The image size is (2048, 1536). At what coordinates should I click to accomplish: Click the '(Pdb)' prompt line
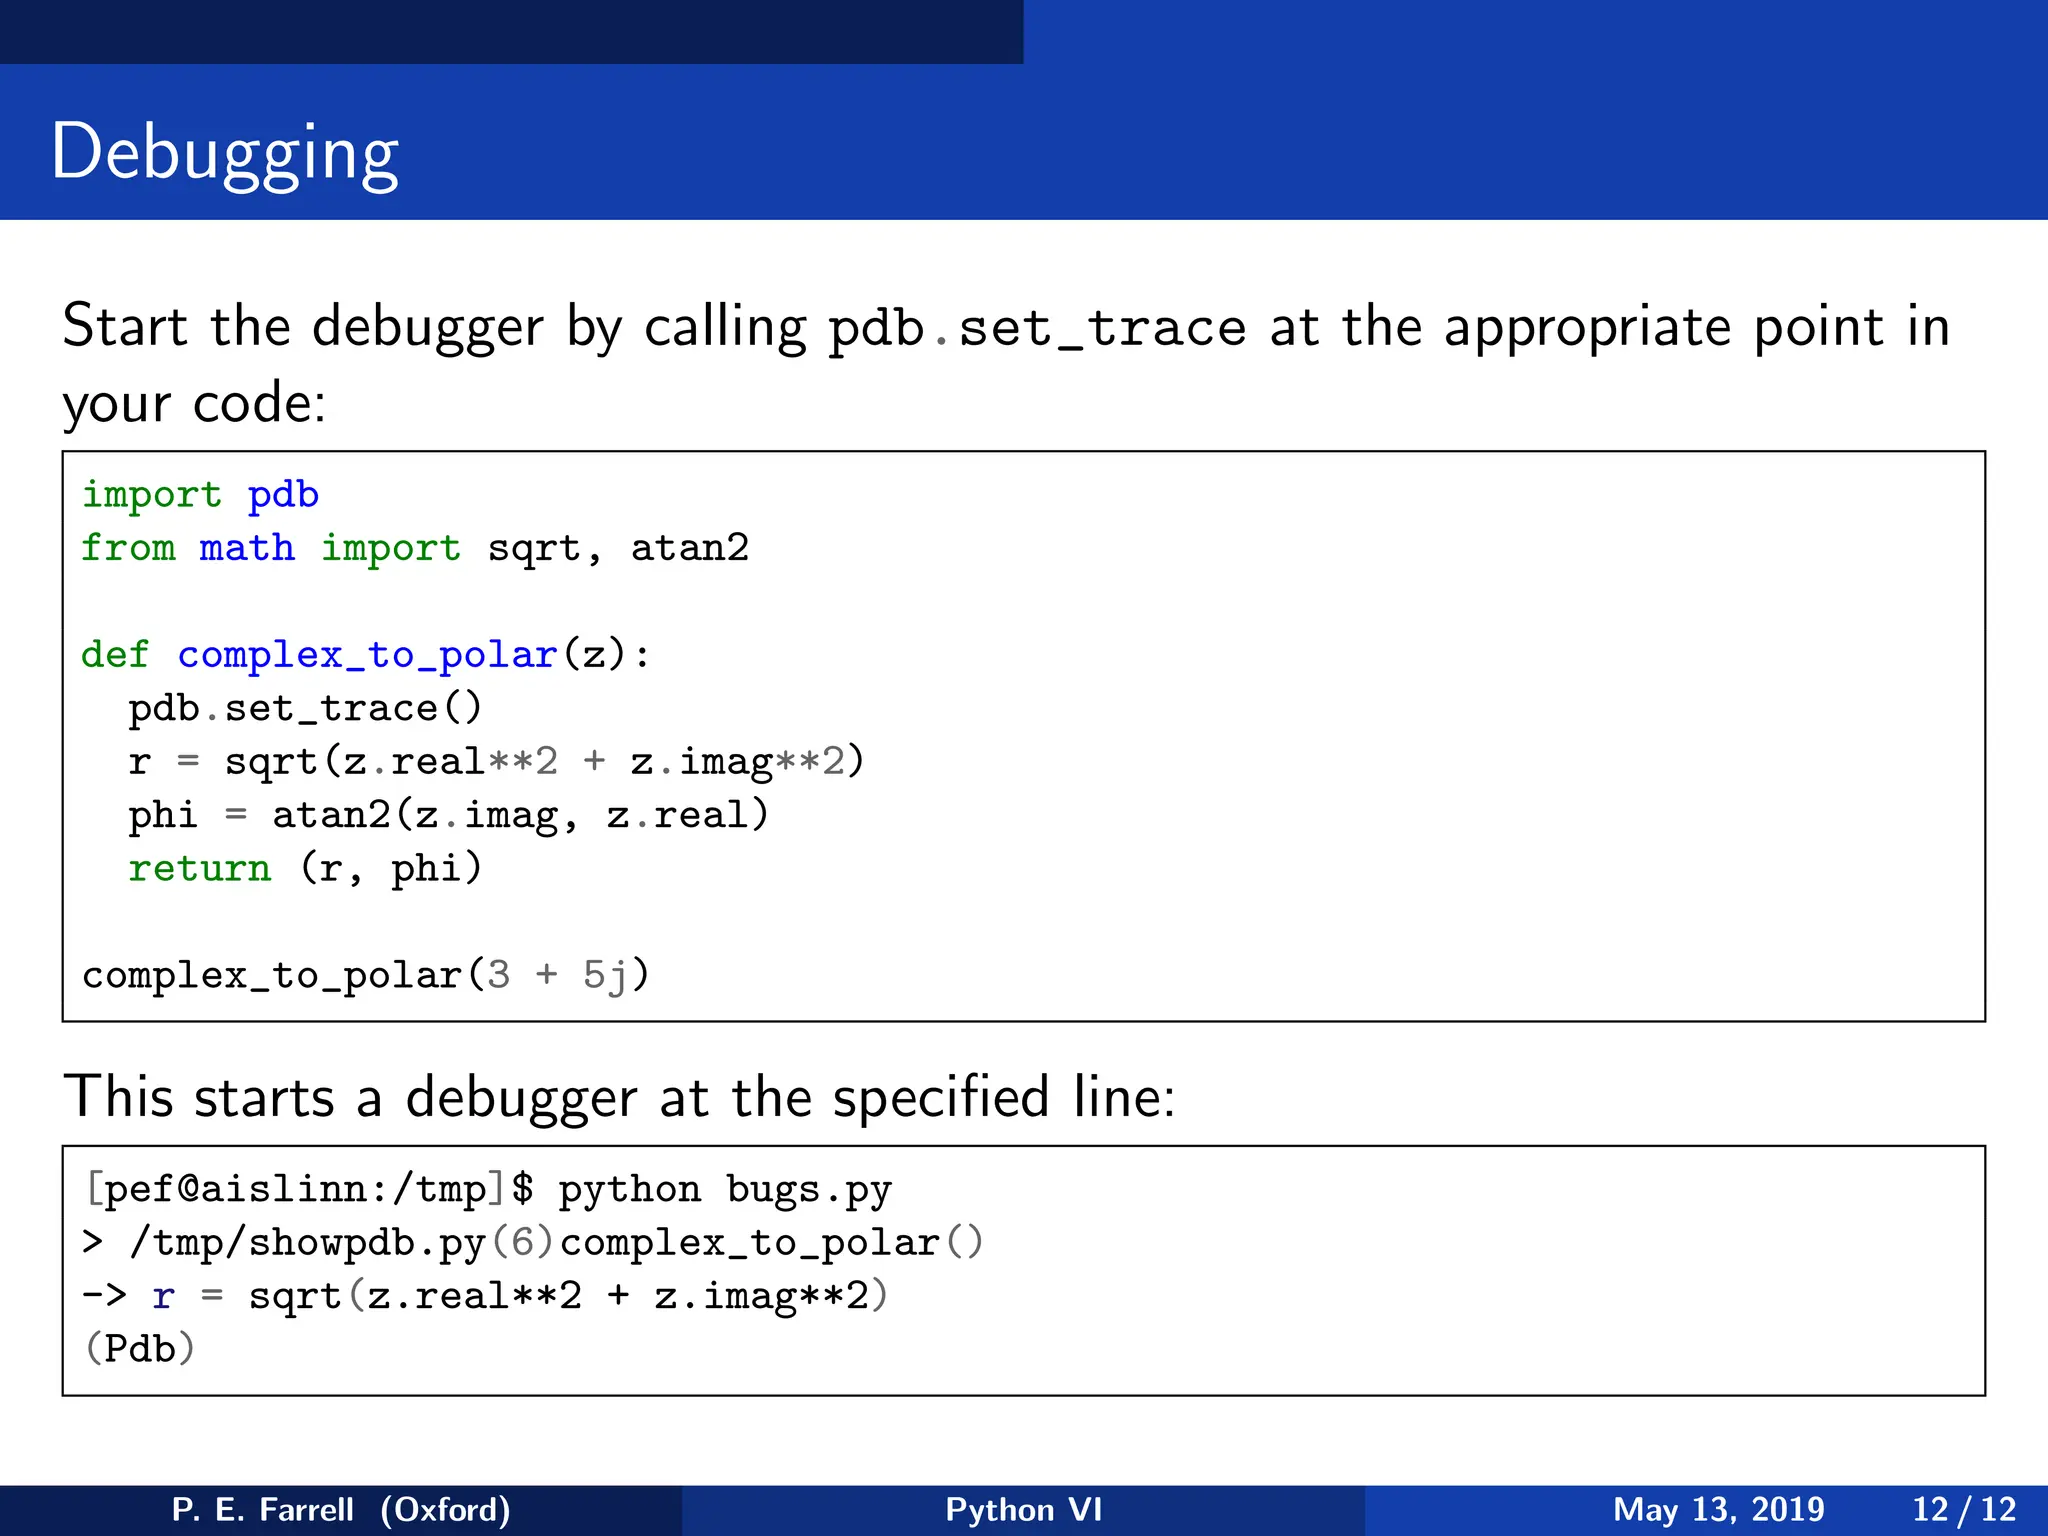(x=140, y=1349)
